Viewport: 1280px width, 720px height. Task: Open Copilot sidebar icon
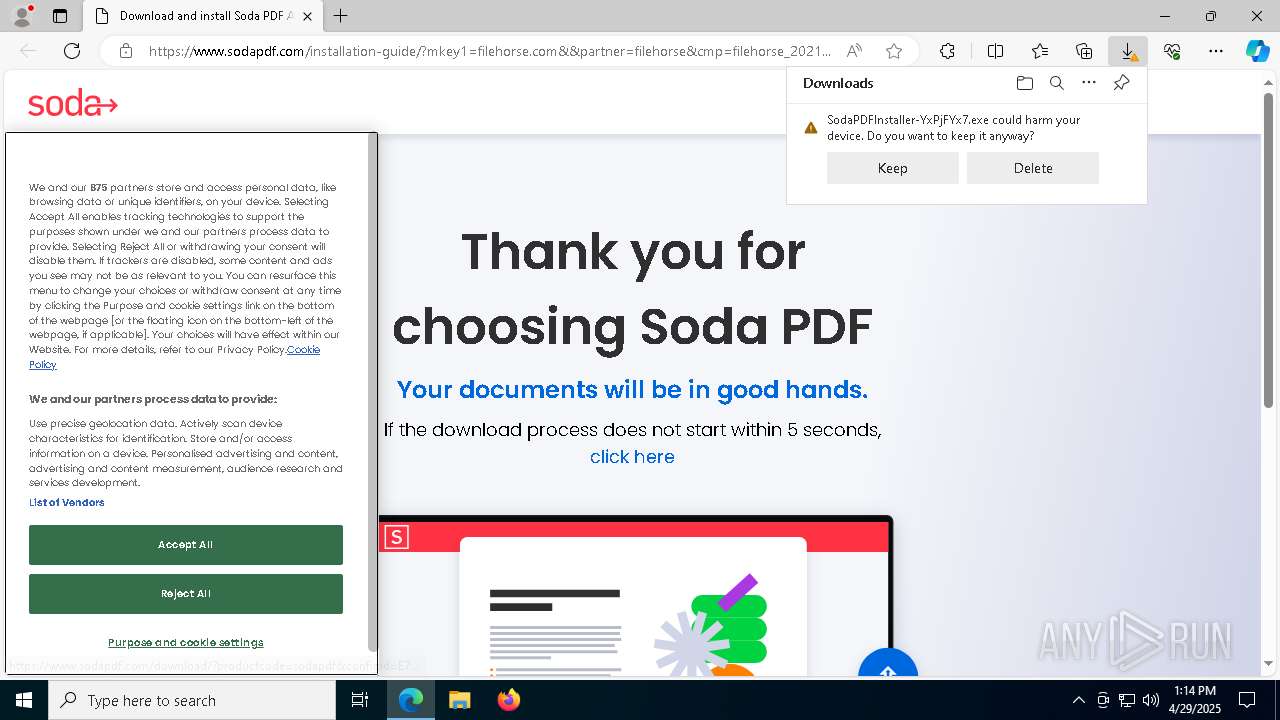[x=1258, y=51]
